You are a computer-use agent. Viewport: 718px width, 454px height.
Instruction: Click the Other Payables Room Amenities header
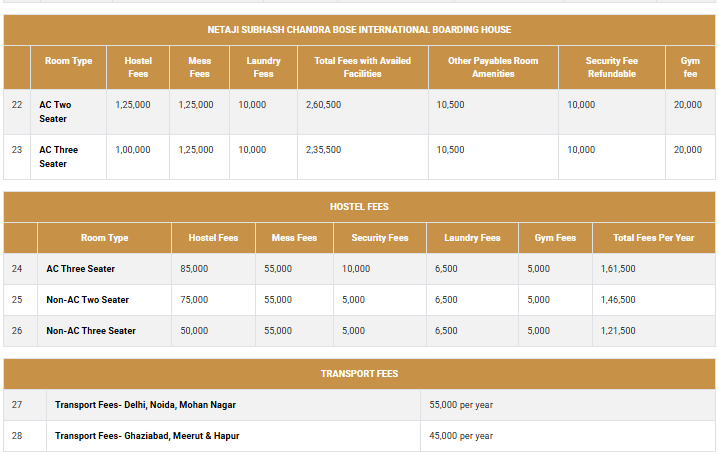coord(492,67)
